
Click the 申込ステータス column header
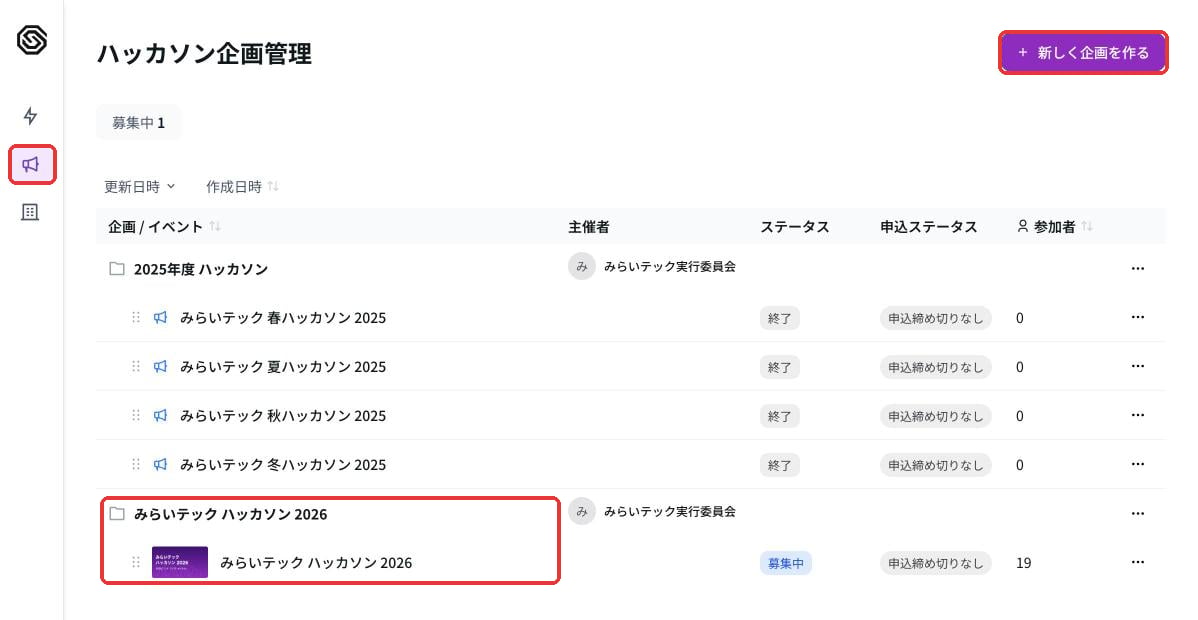click(928, 226)
